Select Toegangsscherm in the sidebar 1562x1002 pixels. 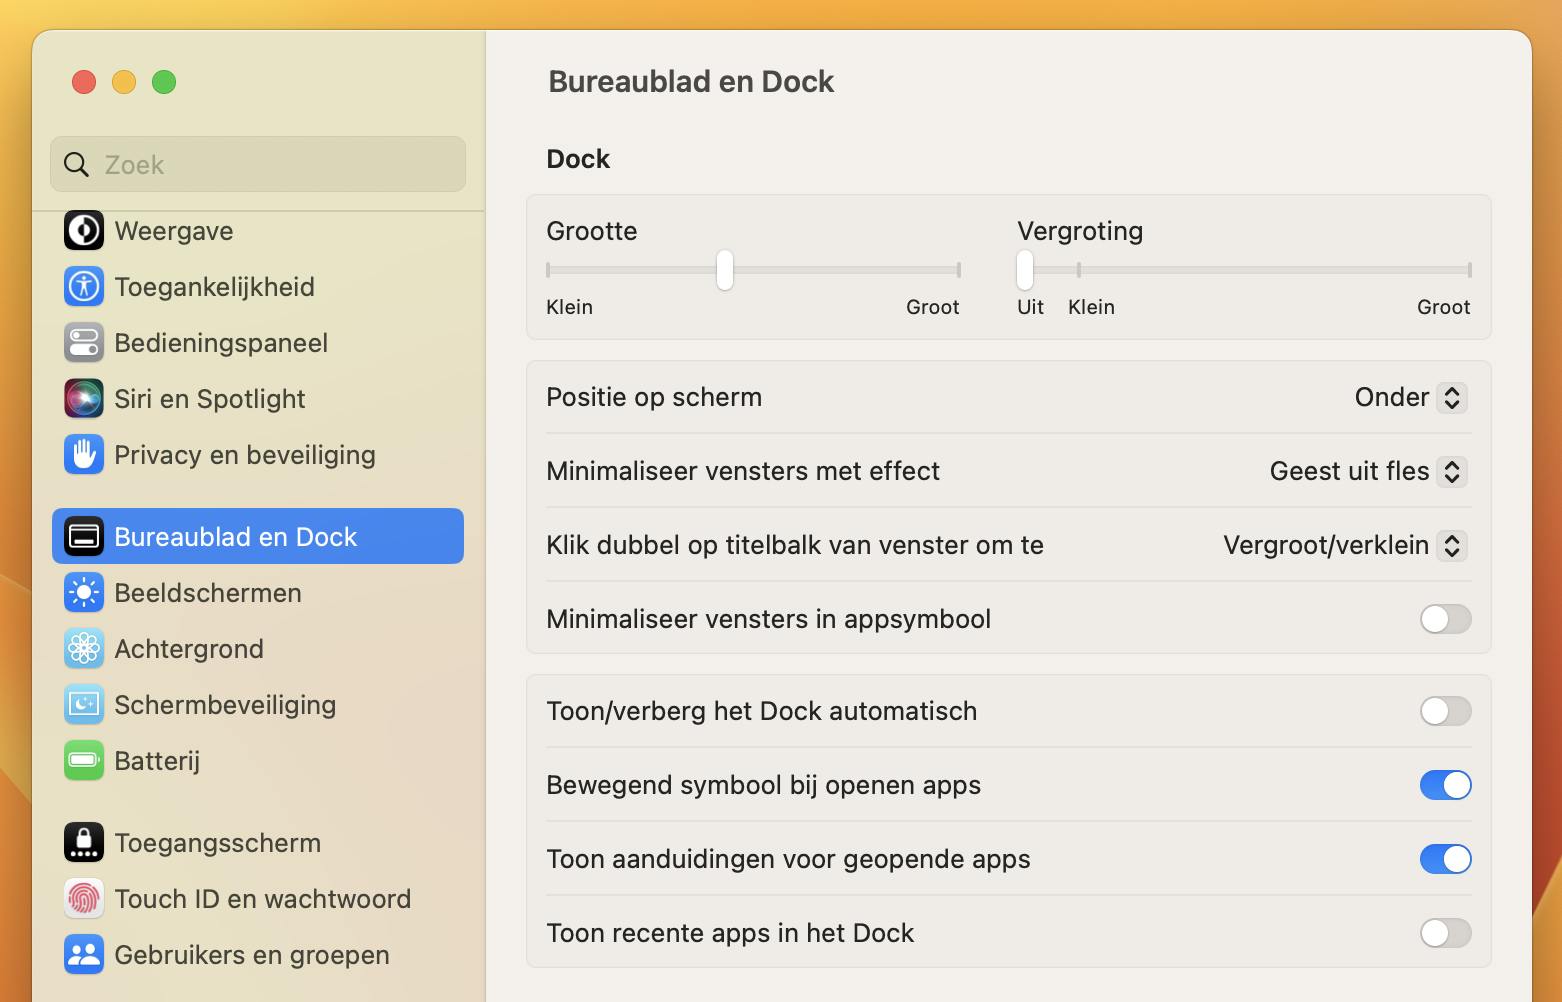pos(217,843)
